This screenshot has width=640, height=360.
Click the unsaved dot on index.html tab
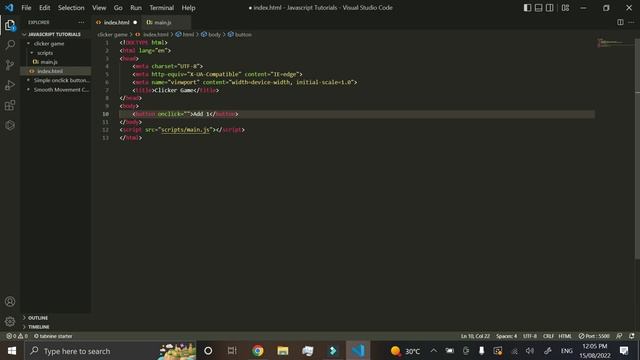[x=135, y=22]
